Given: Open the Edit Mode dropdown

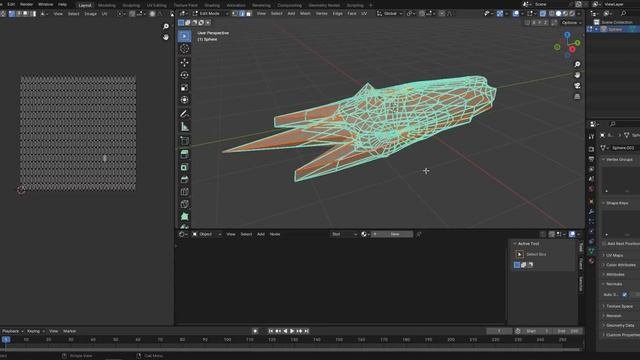Looking at the screenshot, I should (x=210, y=13).
